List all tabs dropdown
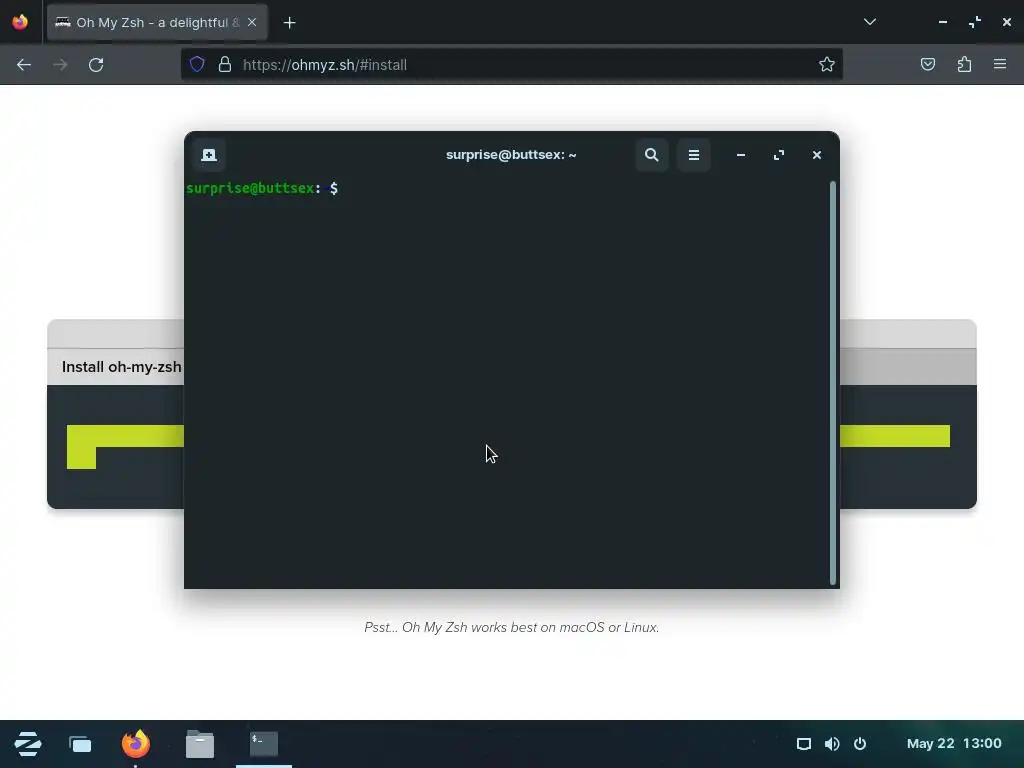This screenshot has height=768, width=1024. tap(869, 22)
